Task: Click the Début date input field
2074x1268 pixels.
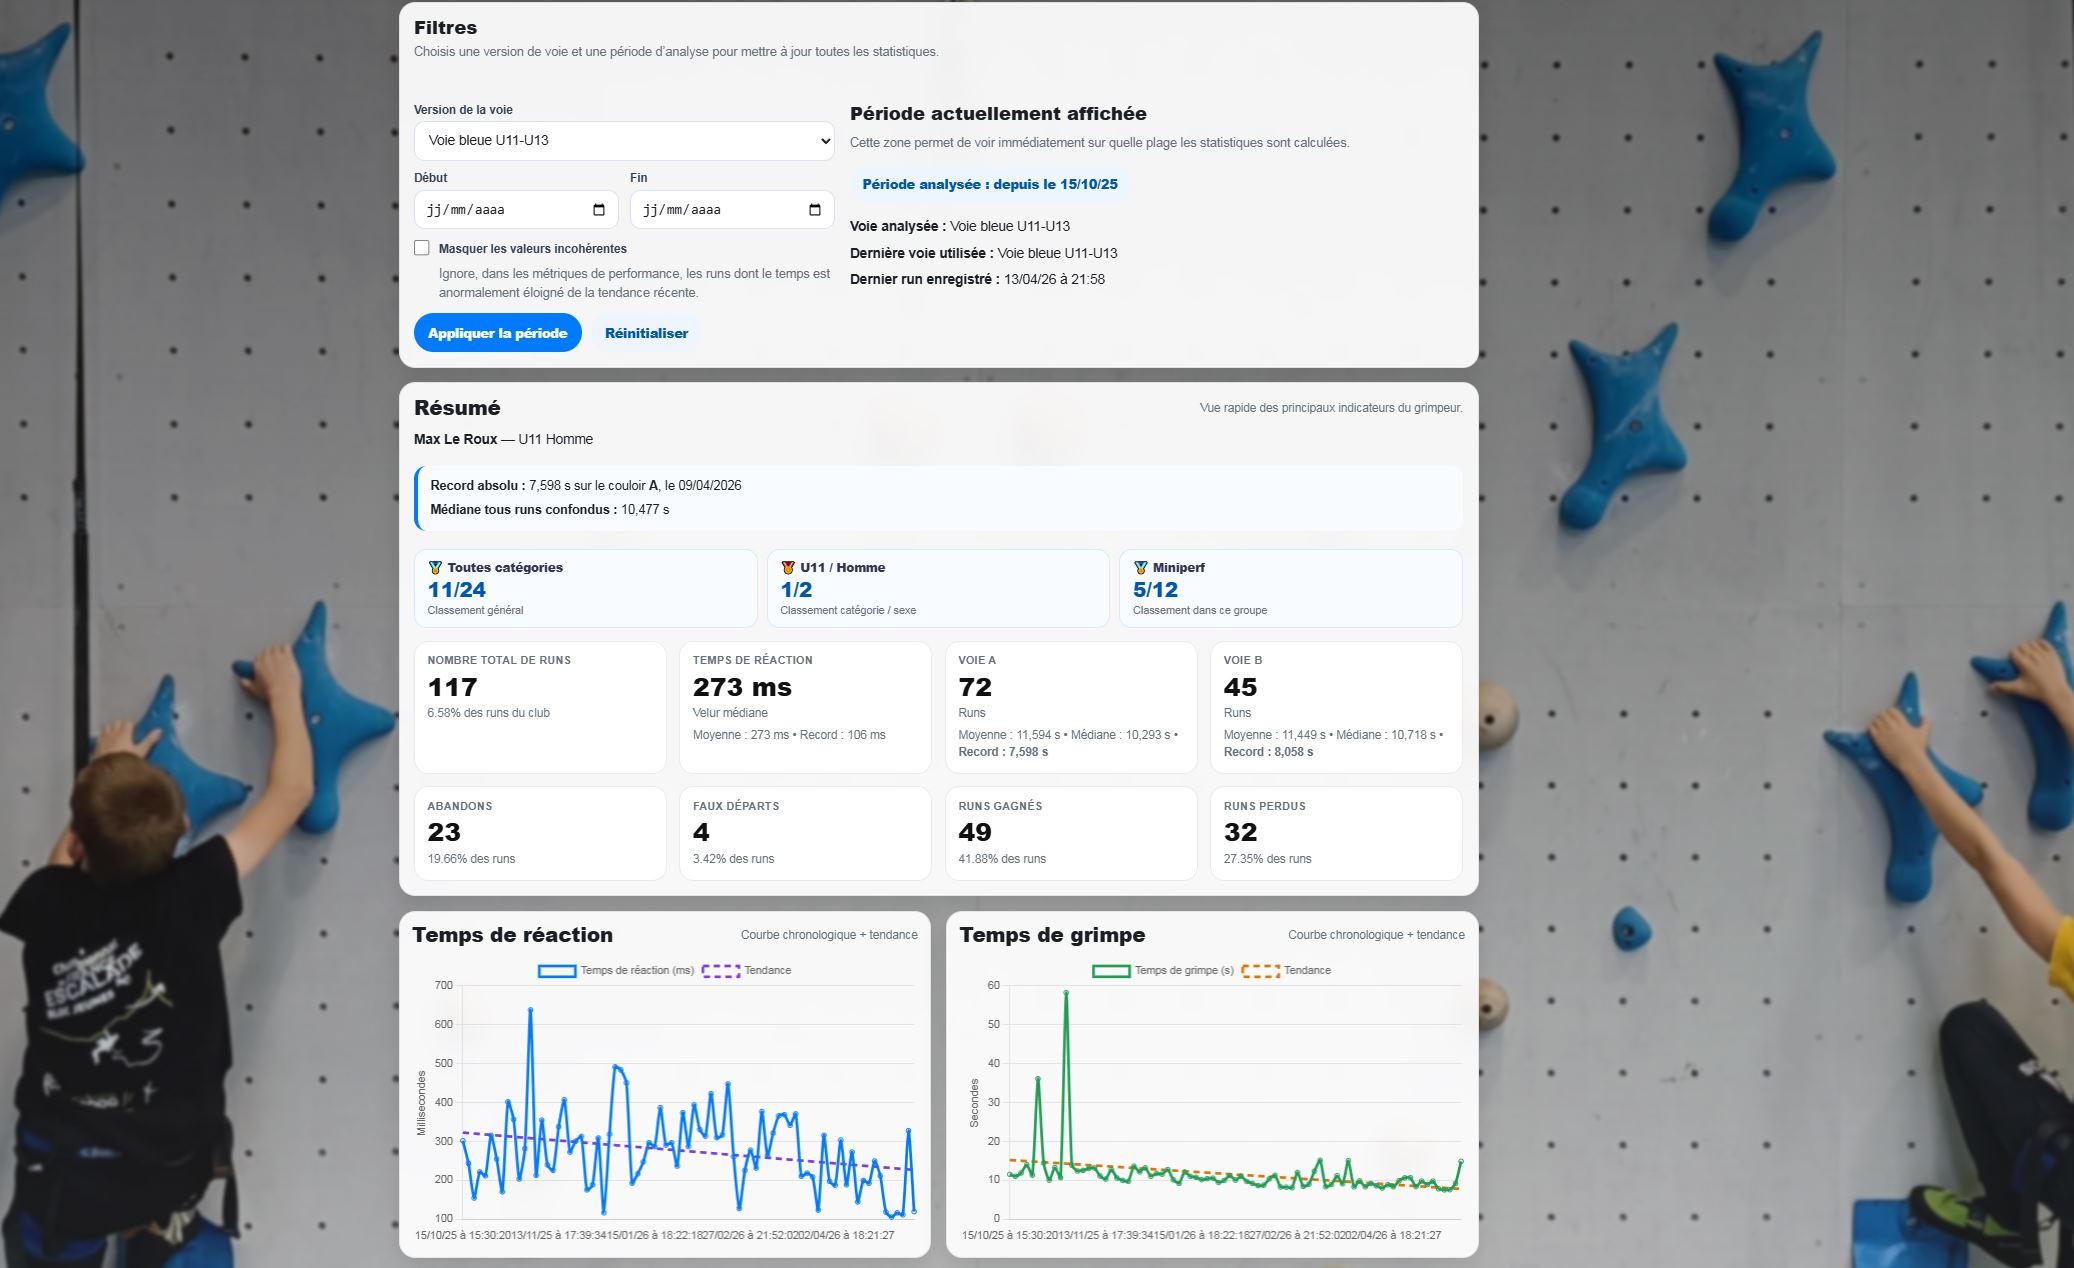Action: [x=500, y=210]
